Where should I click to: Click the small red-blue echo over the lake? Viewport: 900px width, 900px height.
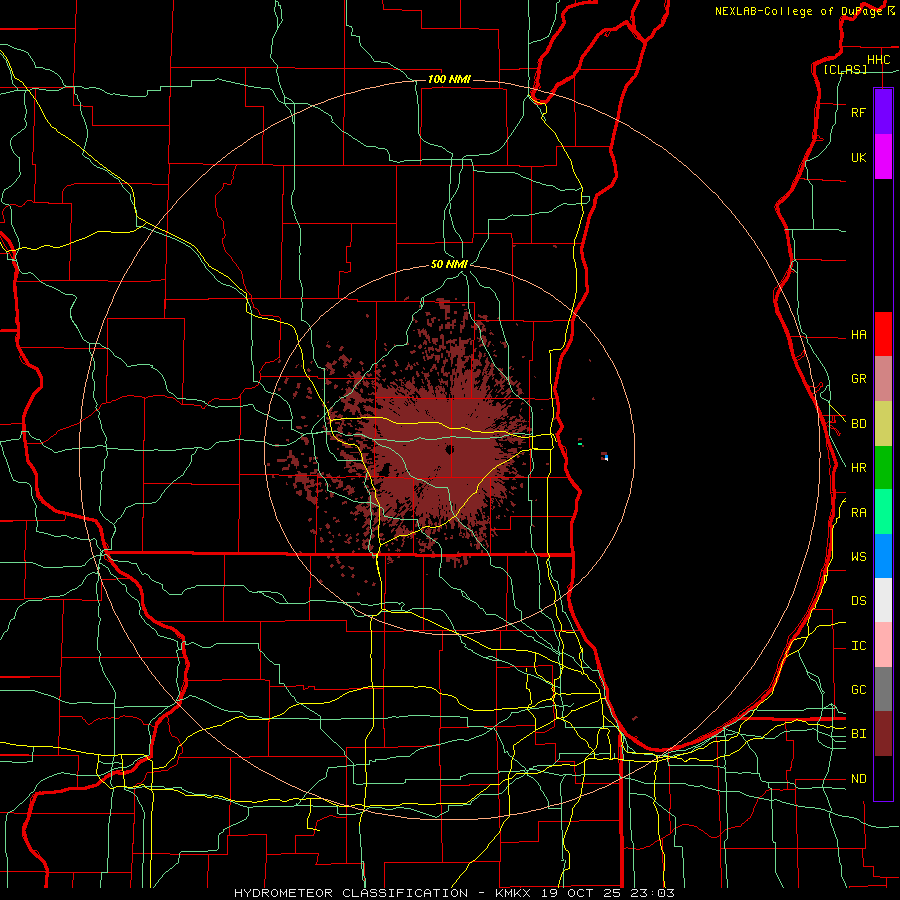[x=604, y=456]
